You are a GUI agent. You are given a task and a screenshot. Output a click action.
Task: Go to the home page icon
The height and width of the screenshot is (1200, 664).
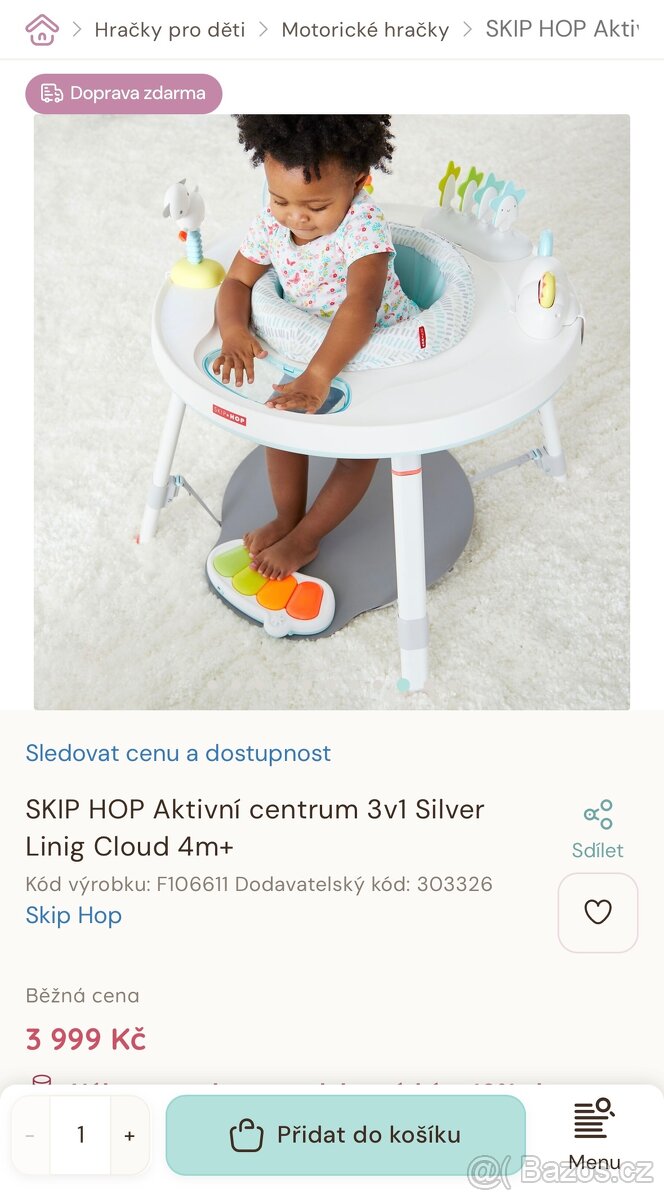point(42,29)
